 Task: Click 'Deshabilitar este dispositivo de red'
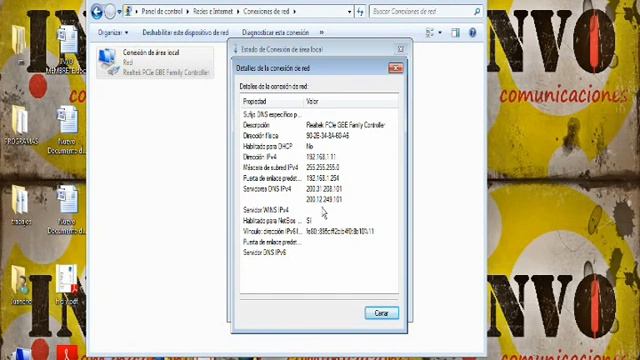point(185,32)
